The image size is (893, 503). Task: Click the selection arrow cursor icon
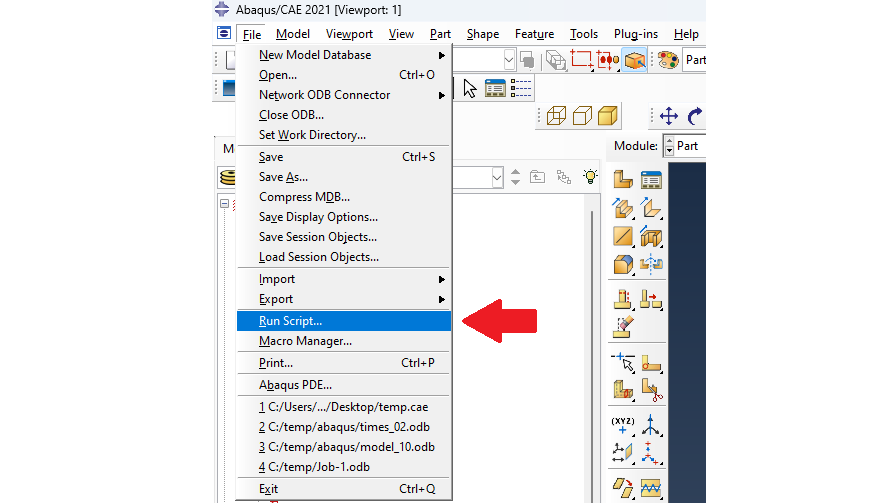(470, 88)
